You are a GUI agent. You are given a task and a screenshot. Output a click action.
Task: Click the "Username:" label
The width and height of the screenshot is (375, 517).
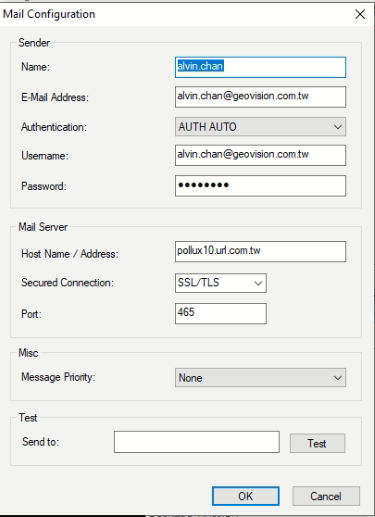[45, 156]
